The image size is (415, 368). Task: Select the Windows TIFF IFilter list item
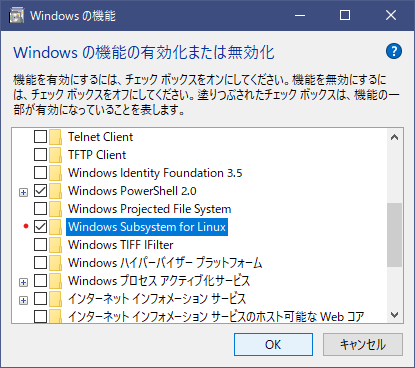(121, 245)
